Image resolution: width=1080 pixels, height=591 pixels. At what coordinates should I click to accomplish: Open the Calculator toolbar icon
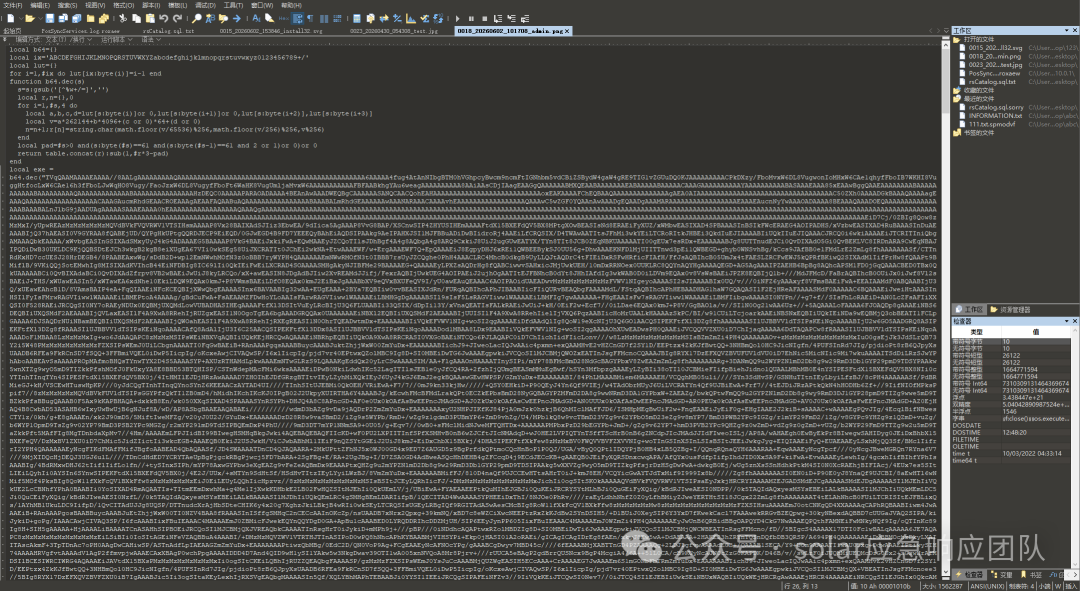pos(357,19)
